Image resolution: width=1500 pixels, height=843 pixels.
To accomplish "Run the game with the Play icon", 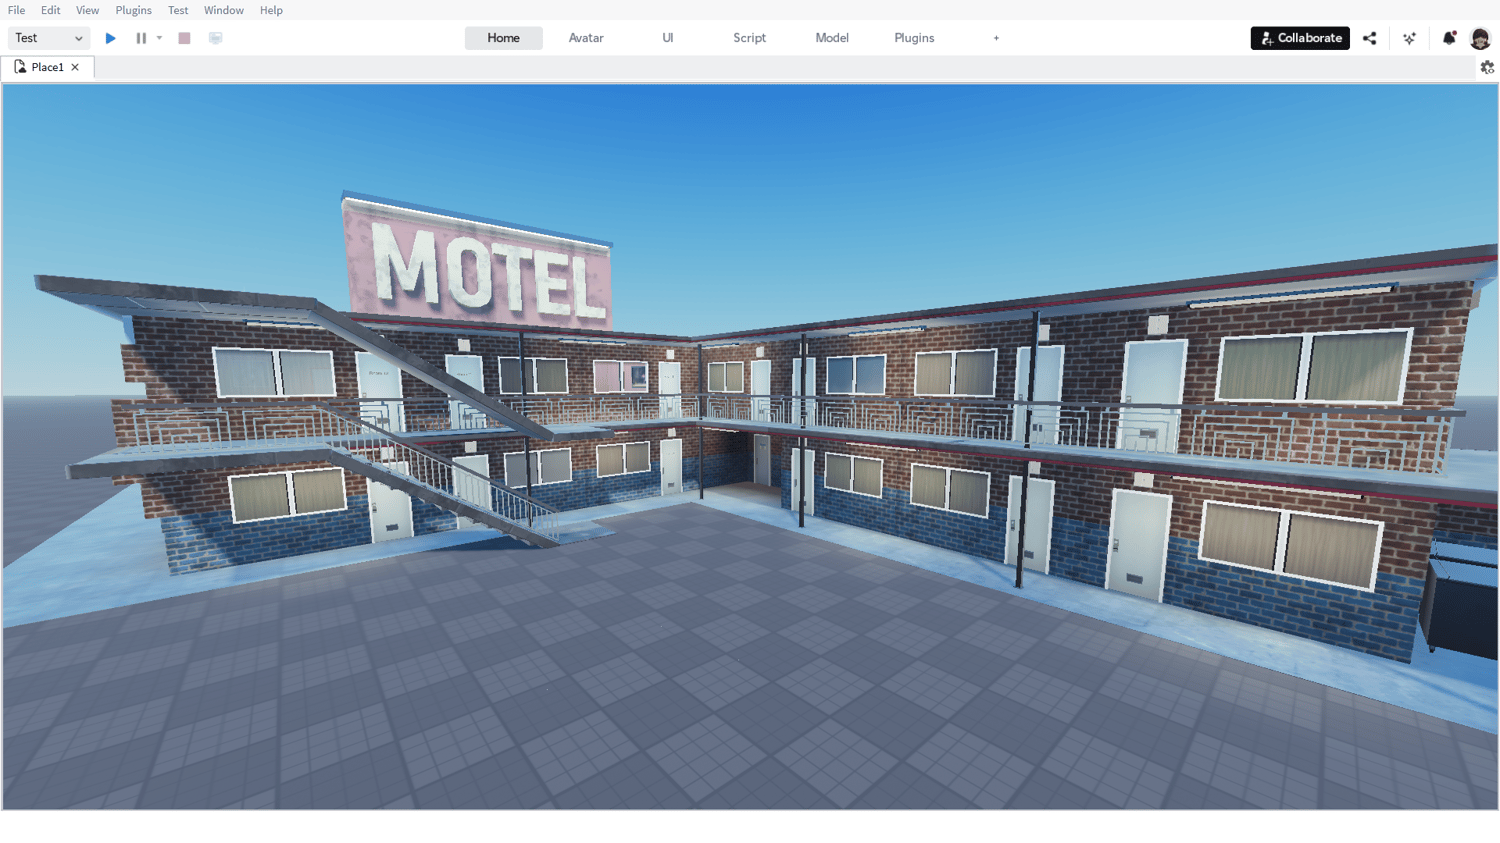I will [x=110, y=37].
